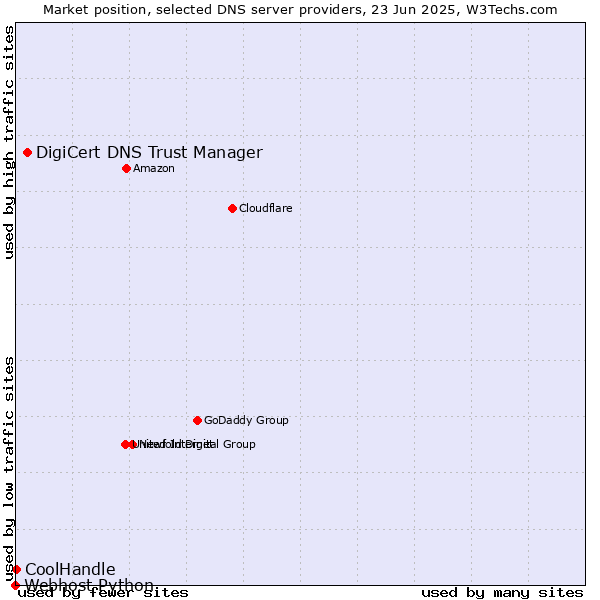Viewport: 600px width, 600px height.
Task: Select the 'Cloudflare' label text
Action: (266, 208)
